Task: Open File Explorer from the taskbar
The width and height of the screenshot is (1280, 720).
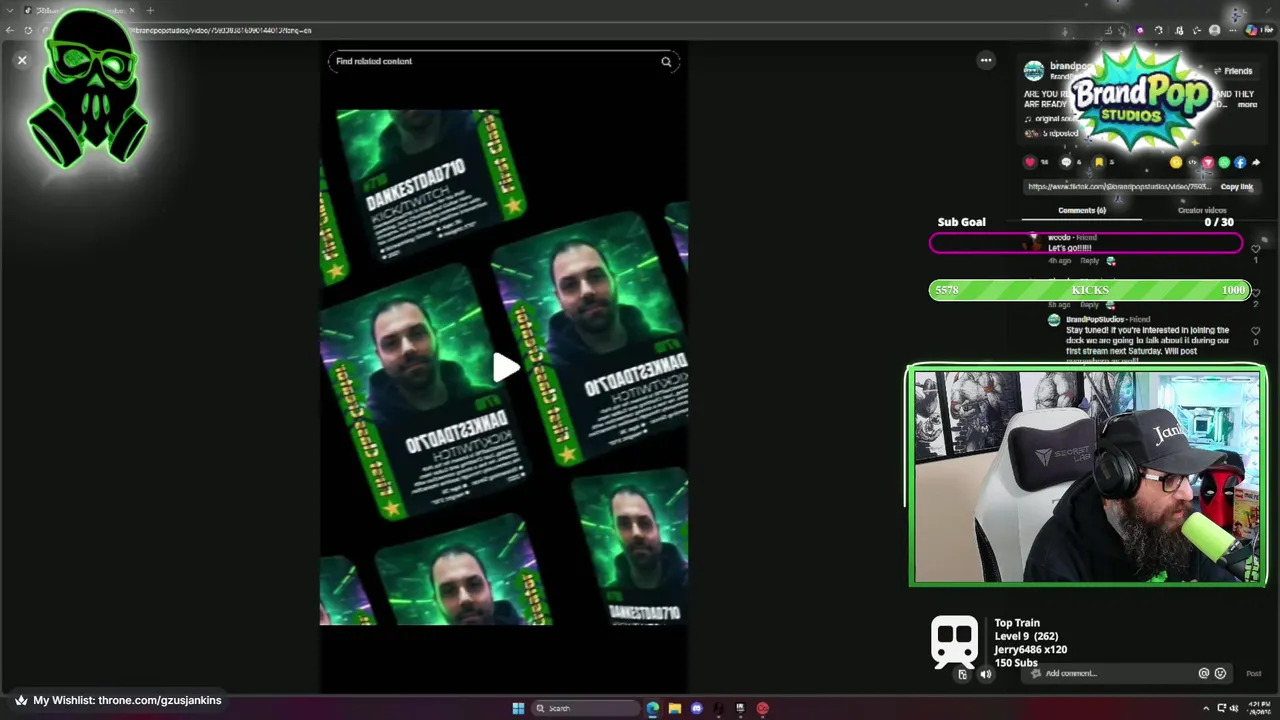Action: click(675, 708)
